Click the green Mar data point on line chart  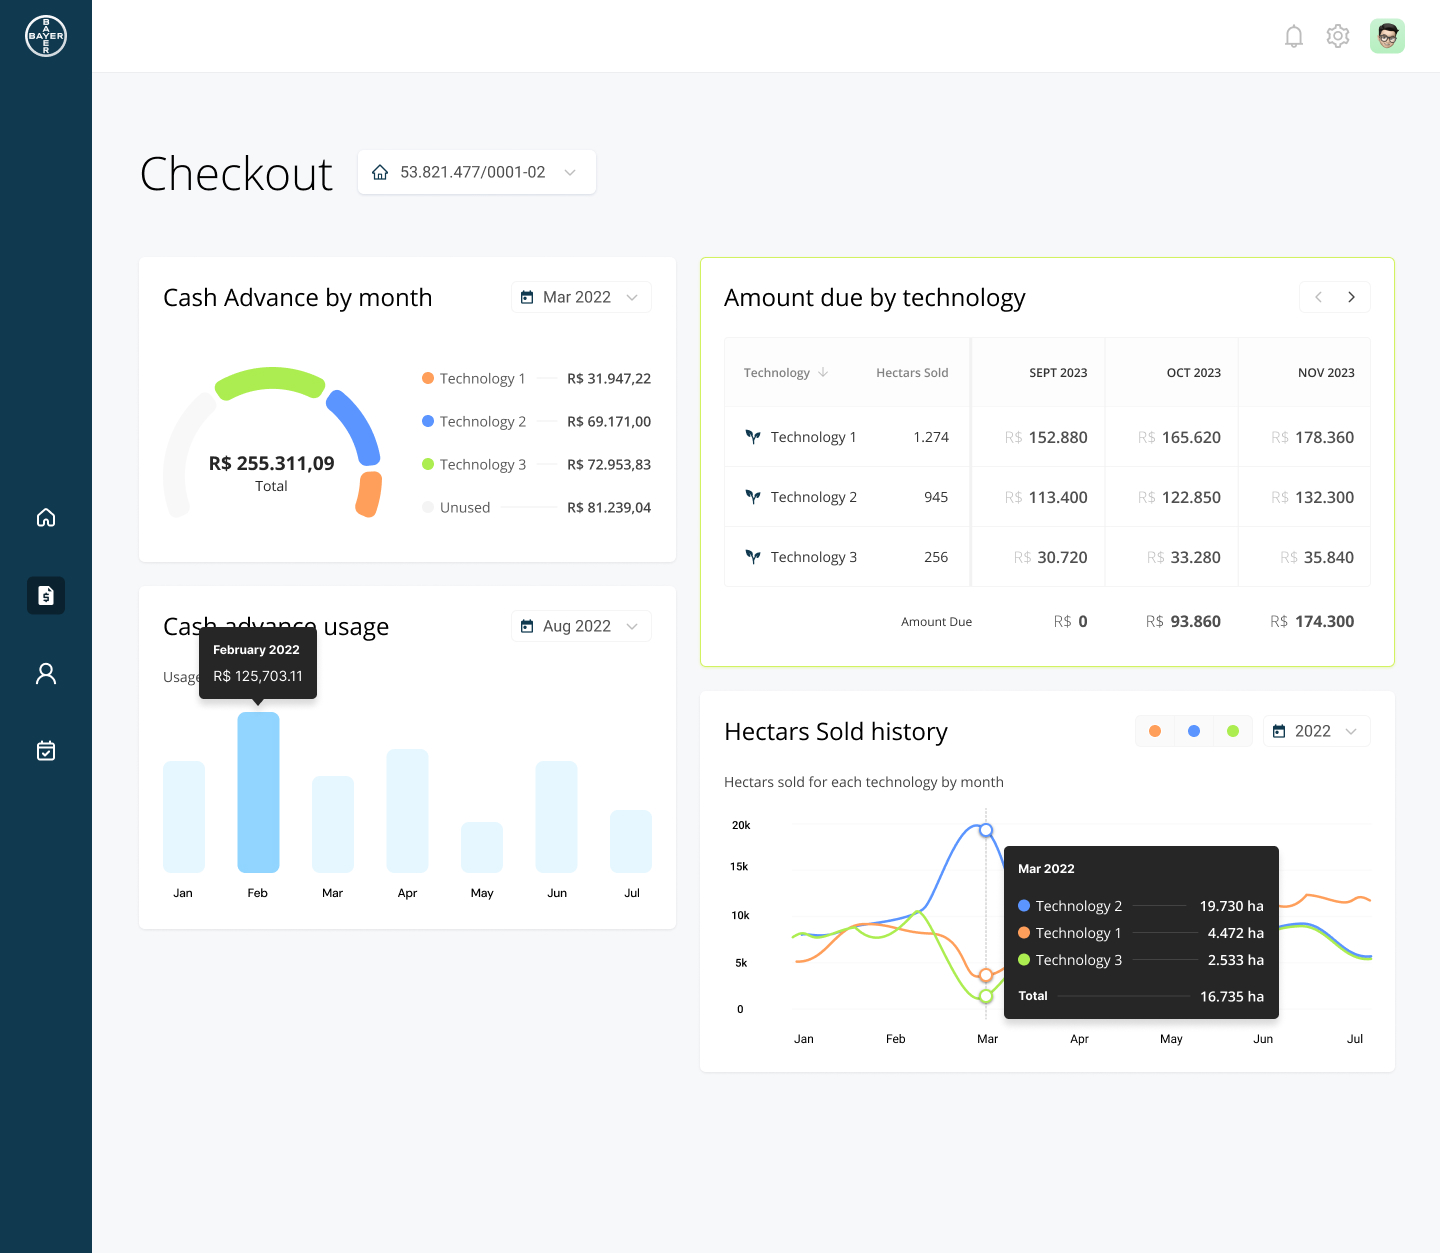[986, 996]
